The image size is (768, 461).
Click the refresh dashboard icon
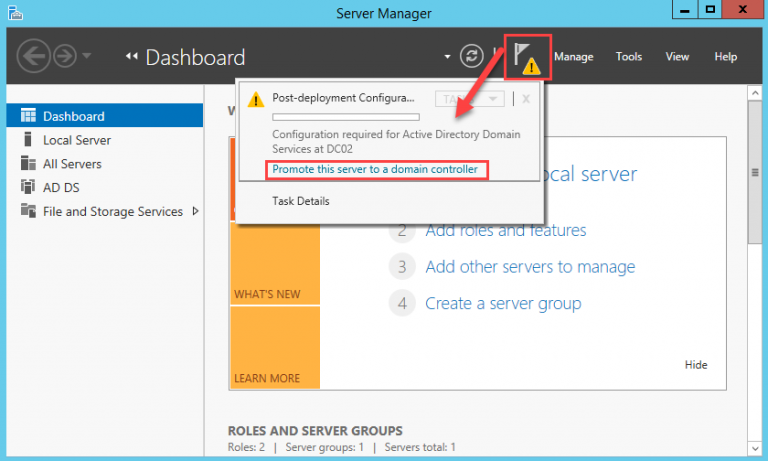click(471, 57)
